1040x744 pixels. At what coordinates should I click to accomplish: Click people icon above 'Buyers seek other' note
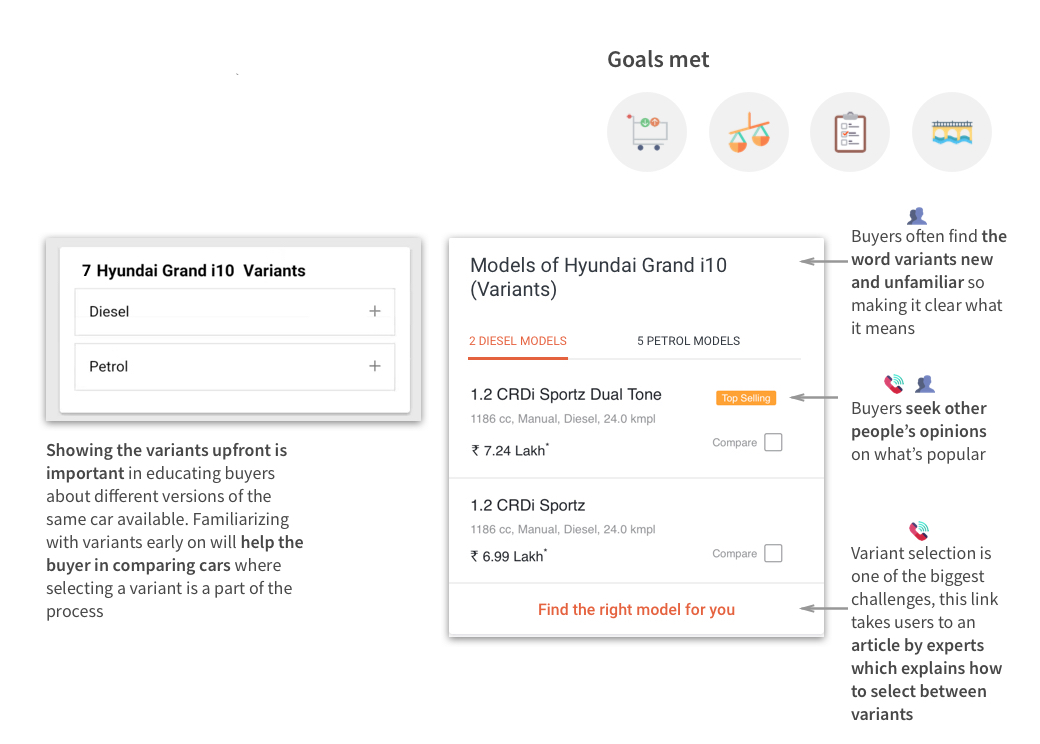(x=925, y=384)
